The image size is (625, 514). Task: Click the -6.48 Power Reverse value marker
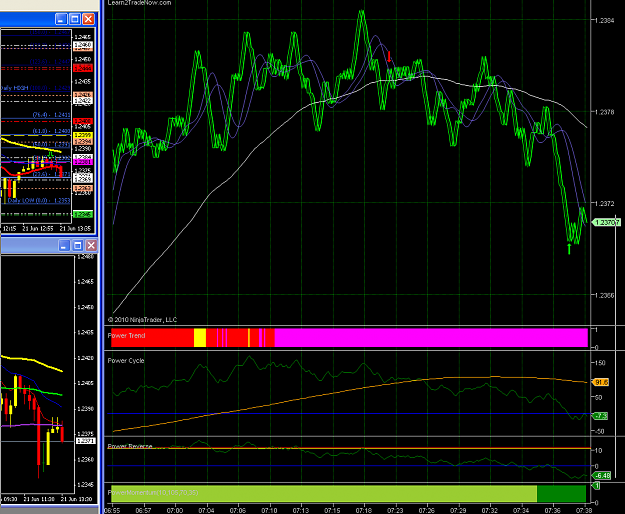(x=602, y=475)
